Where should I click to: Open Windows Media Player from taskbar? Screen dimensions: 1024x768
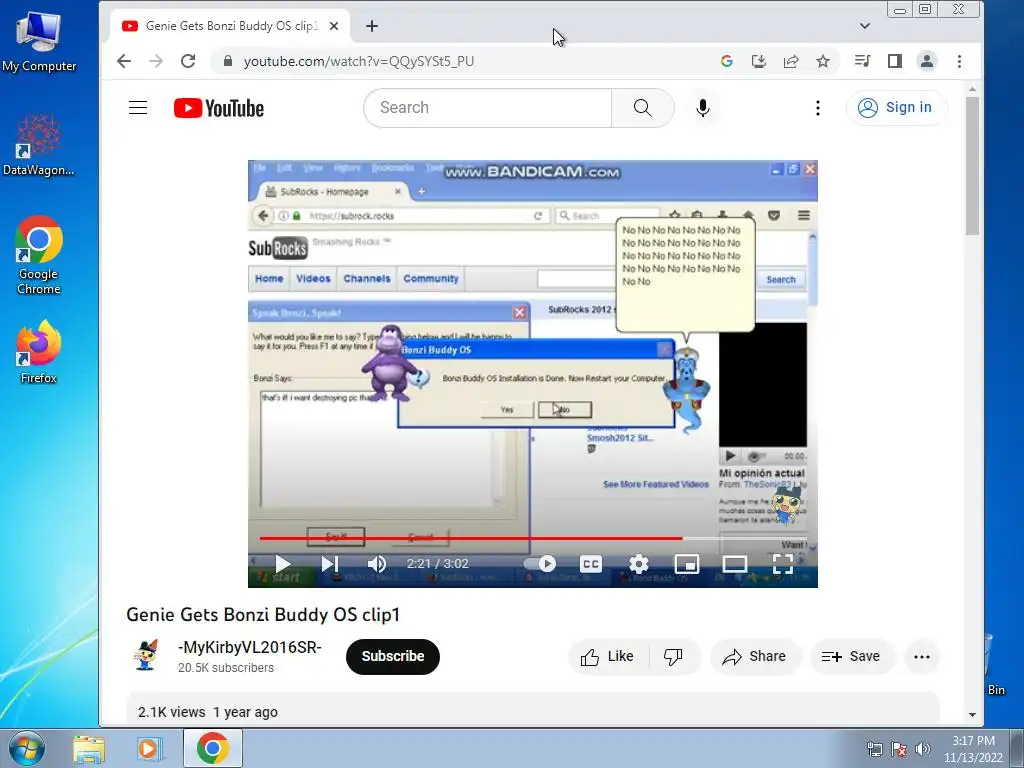pos(148,748)
